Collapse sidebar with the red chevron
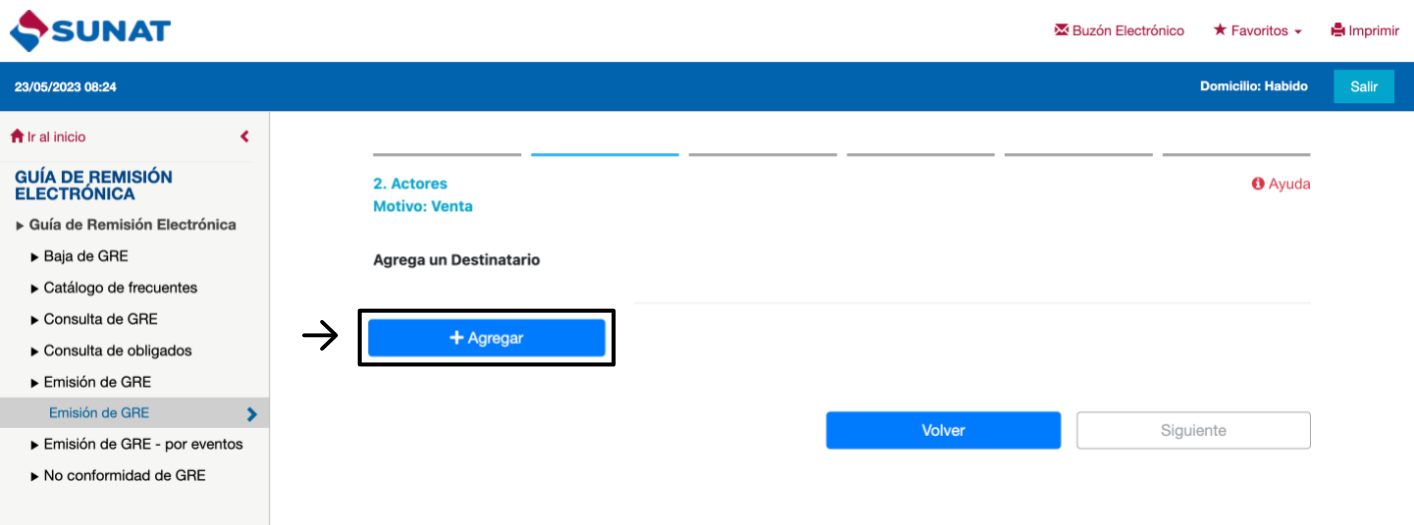 tap(245, 137)
